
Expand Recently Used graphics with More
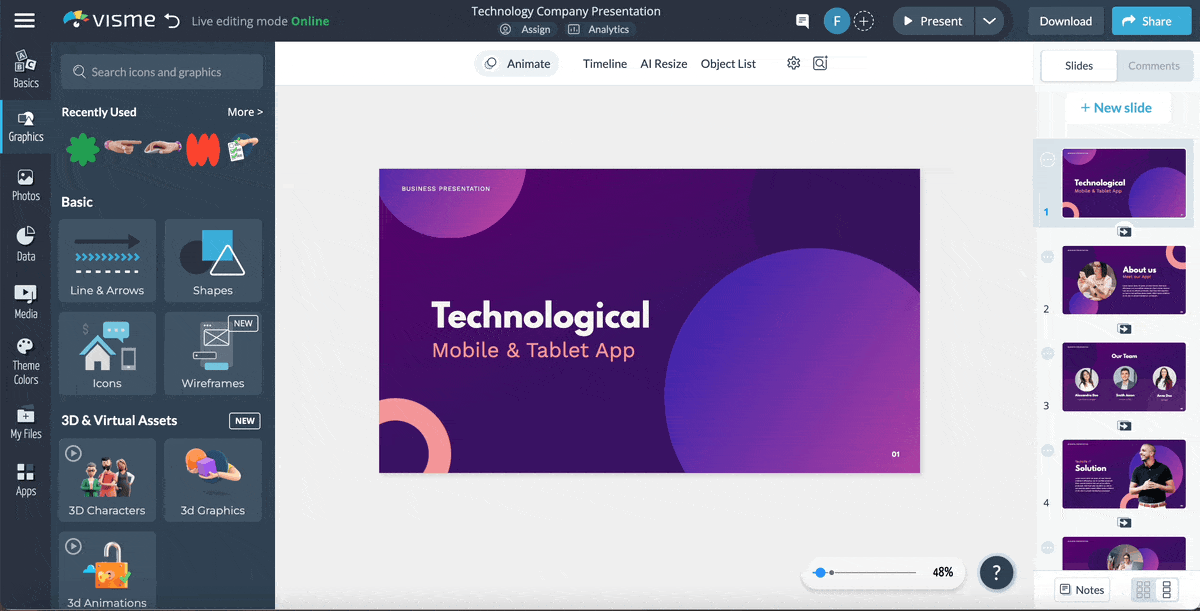pyautogui.click(x=245, y=111)
